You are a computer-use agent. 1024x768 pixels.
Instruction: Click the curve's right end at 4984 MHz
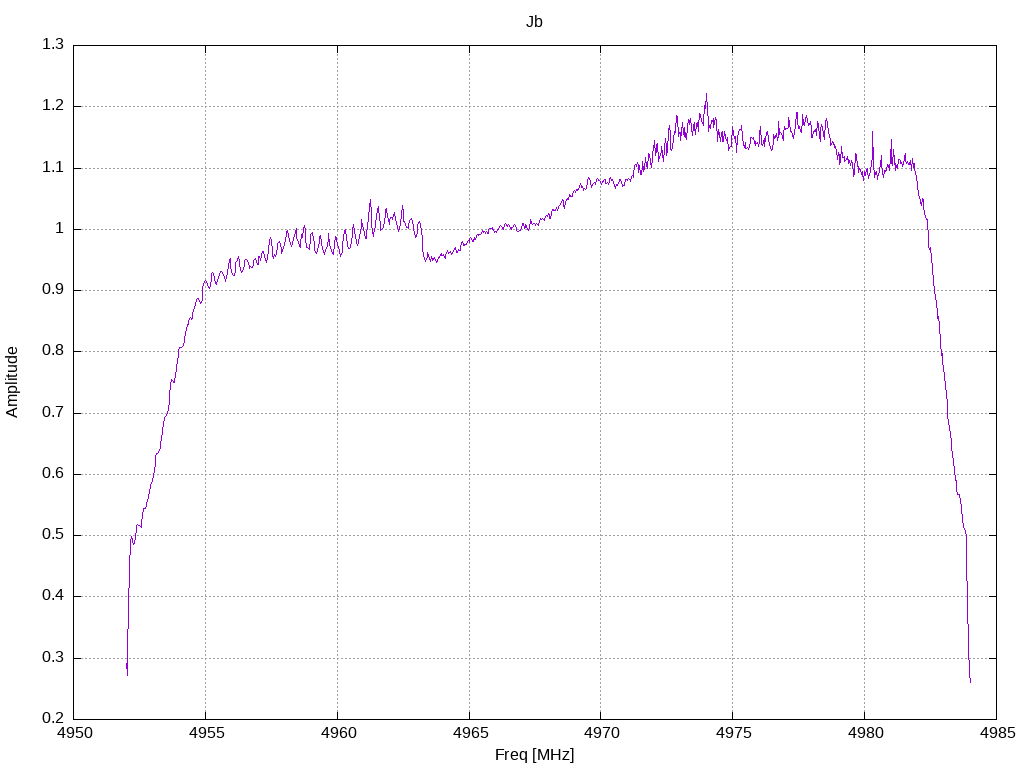pos(970,681)
